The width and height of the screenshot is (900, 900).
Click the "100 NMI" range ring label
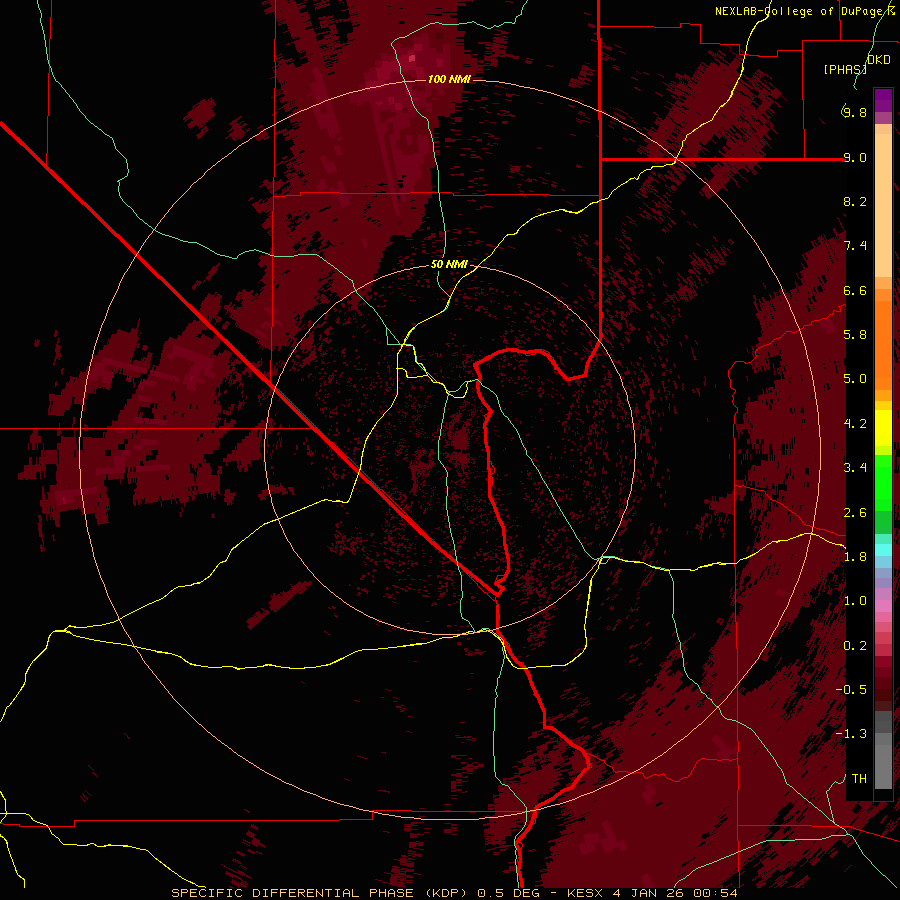click(449, 79)
